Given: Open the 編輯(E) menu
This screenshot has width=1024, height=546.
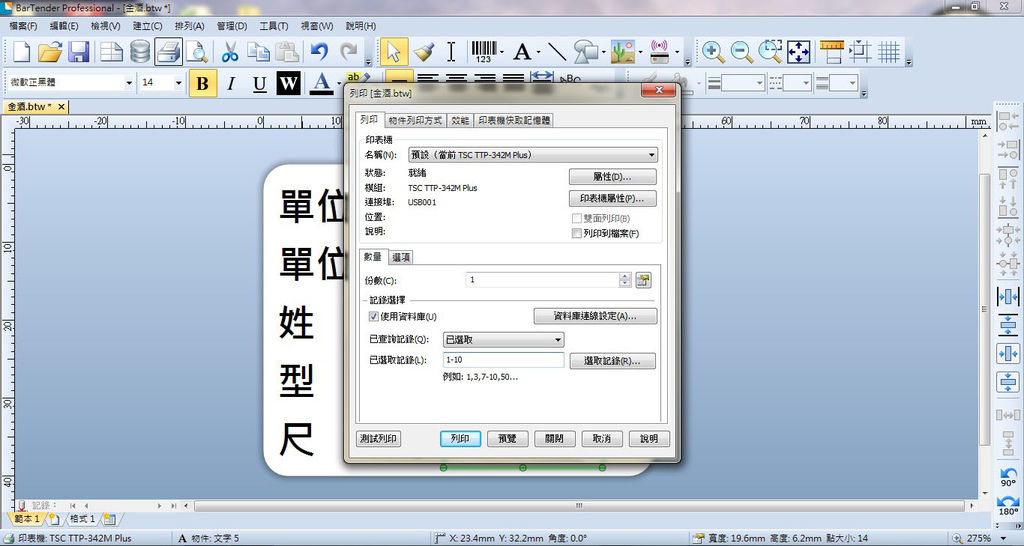Looking at the screenshot, I should point(64,26).
